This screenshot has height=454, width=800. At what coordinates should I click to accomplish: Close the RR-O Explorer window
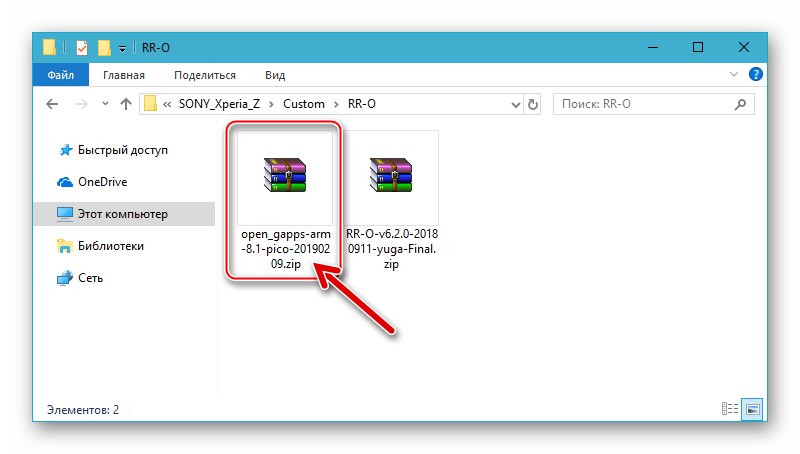[744, 47]
